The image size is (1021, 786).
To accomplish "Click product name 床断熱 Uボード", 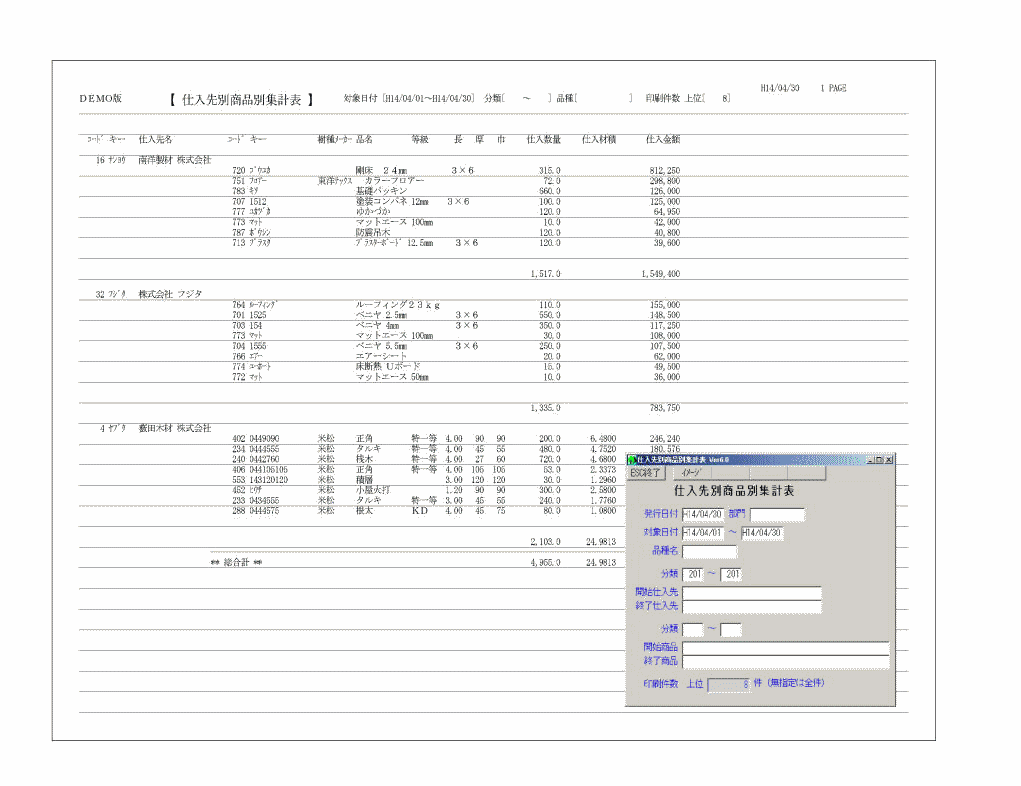I will [388, 367].
